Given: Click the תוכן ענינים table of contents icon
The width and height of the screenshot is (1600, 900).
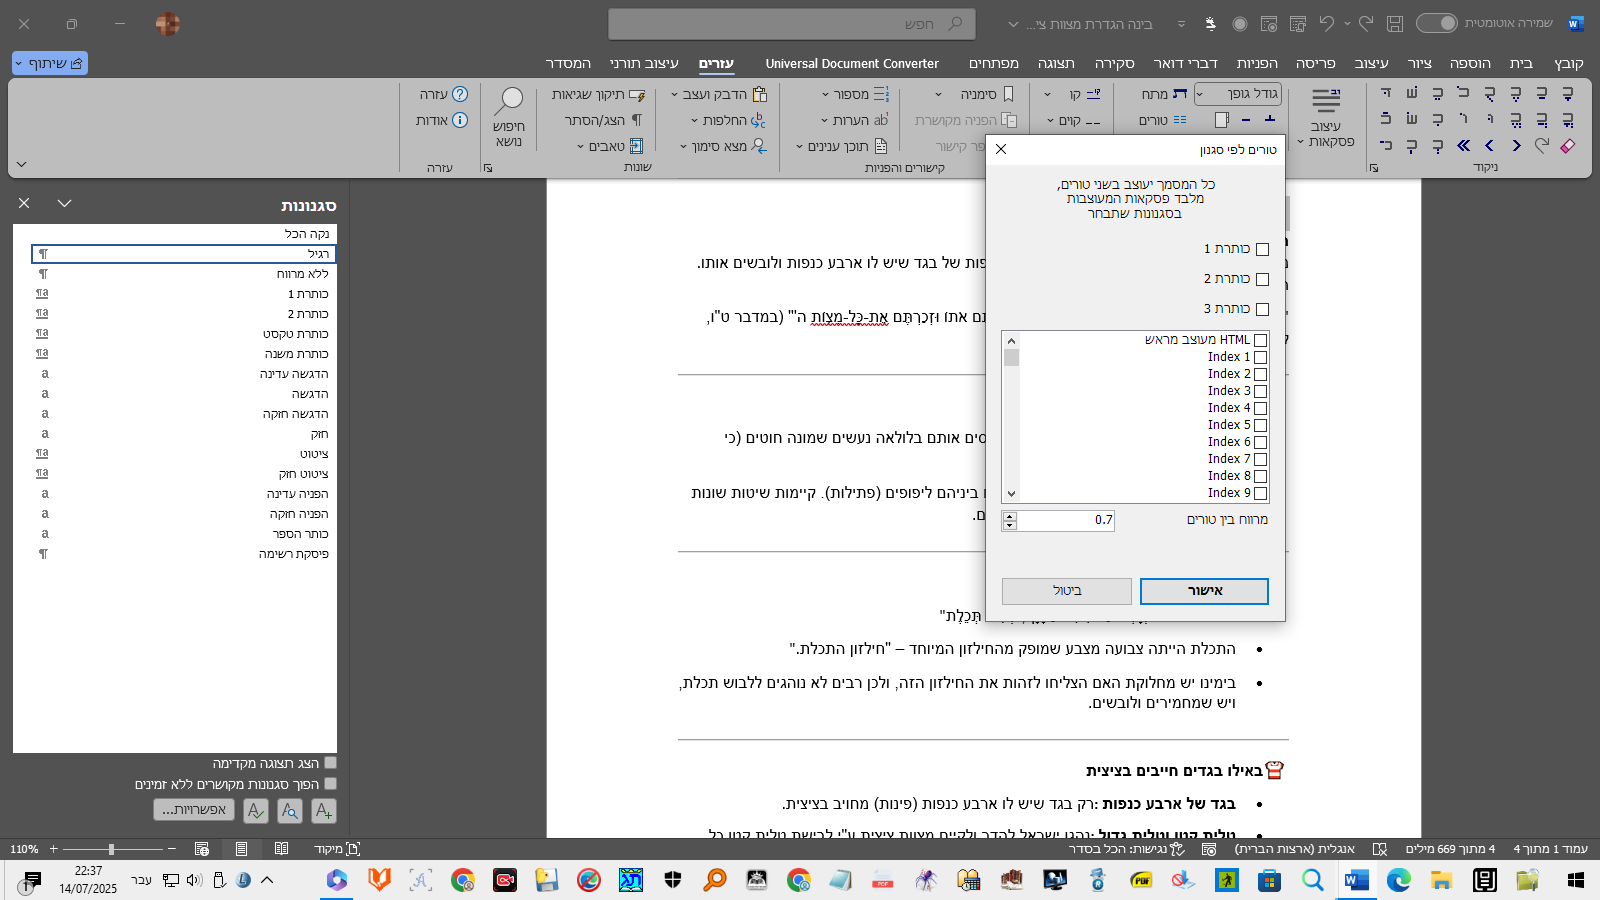Looking at the screenshot, I should 881,146.
